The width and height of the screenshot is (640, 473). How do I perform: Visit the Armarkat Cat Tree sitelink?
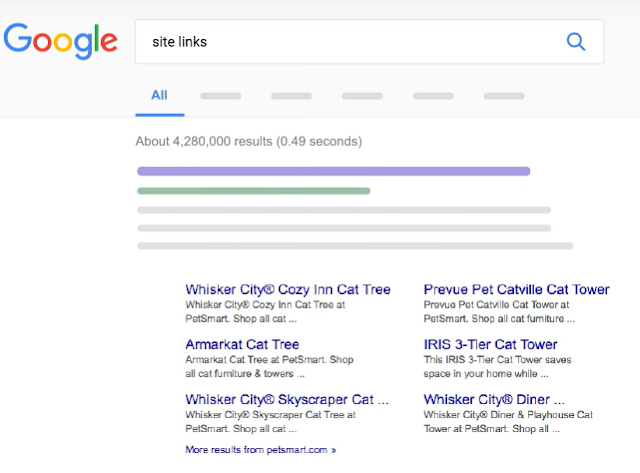(242, 344)
